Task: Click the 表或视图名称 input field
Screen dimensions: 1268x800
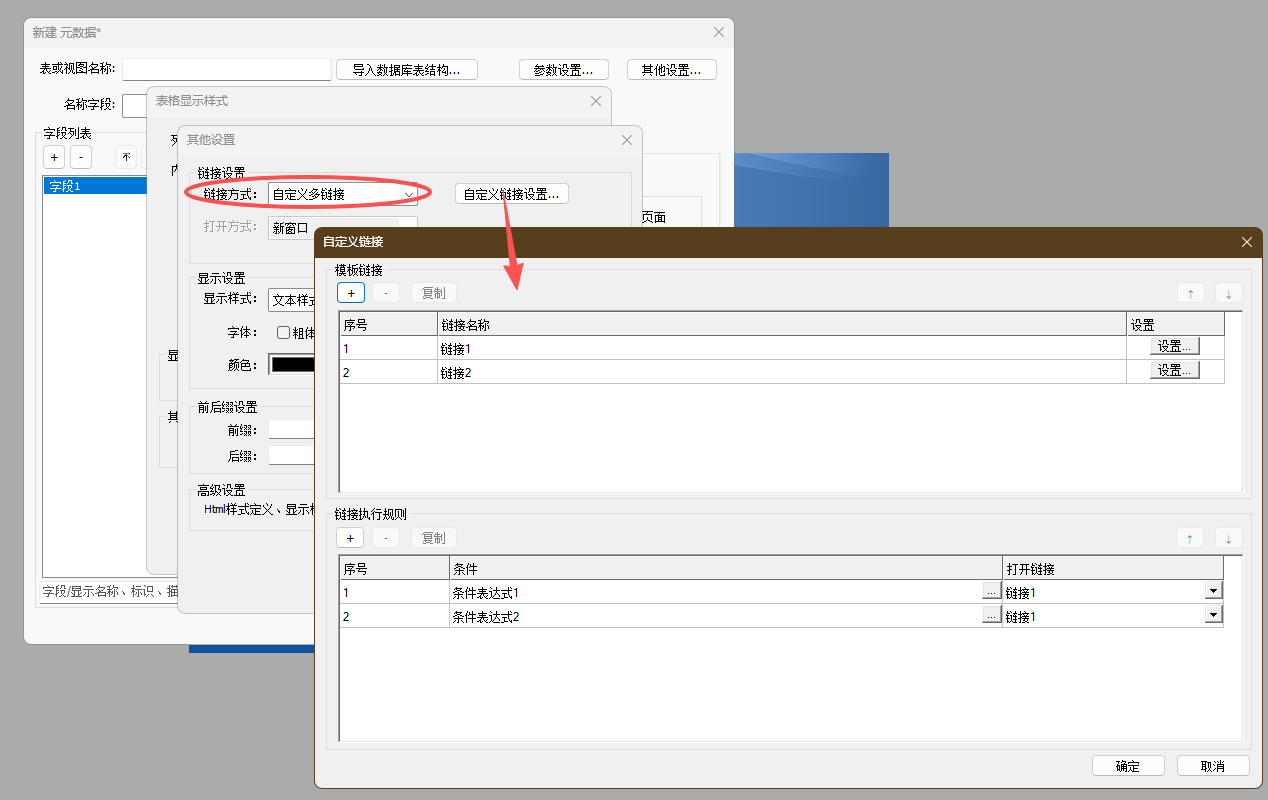Action: click(226, 69)
